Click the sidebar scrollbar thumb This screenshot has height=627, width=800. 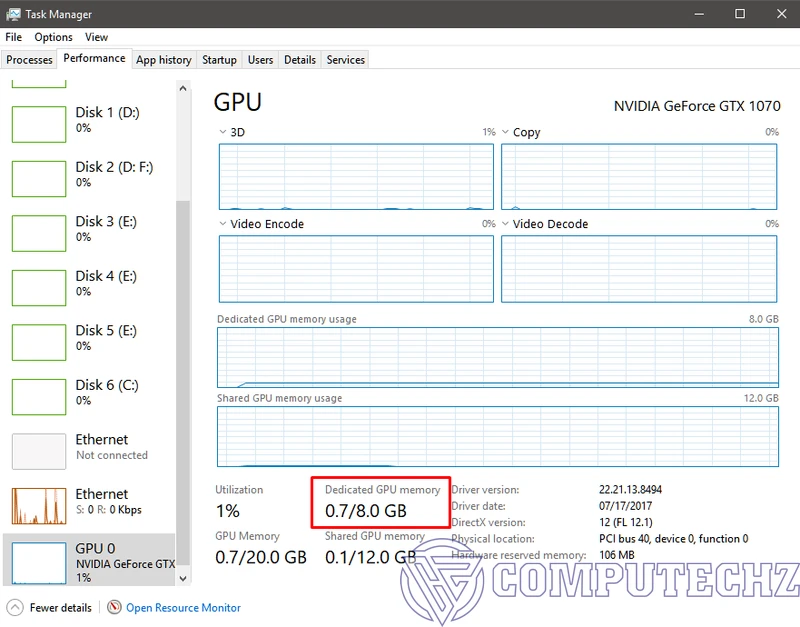pos(183,383)
